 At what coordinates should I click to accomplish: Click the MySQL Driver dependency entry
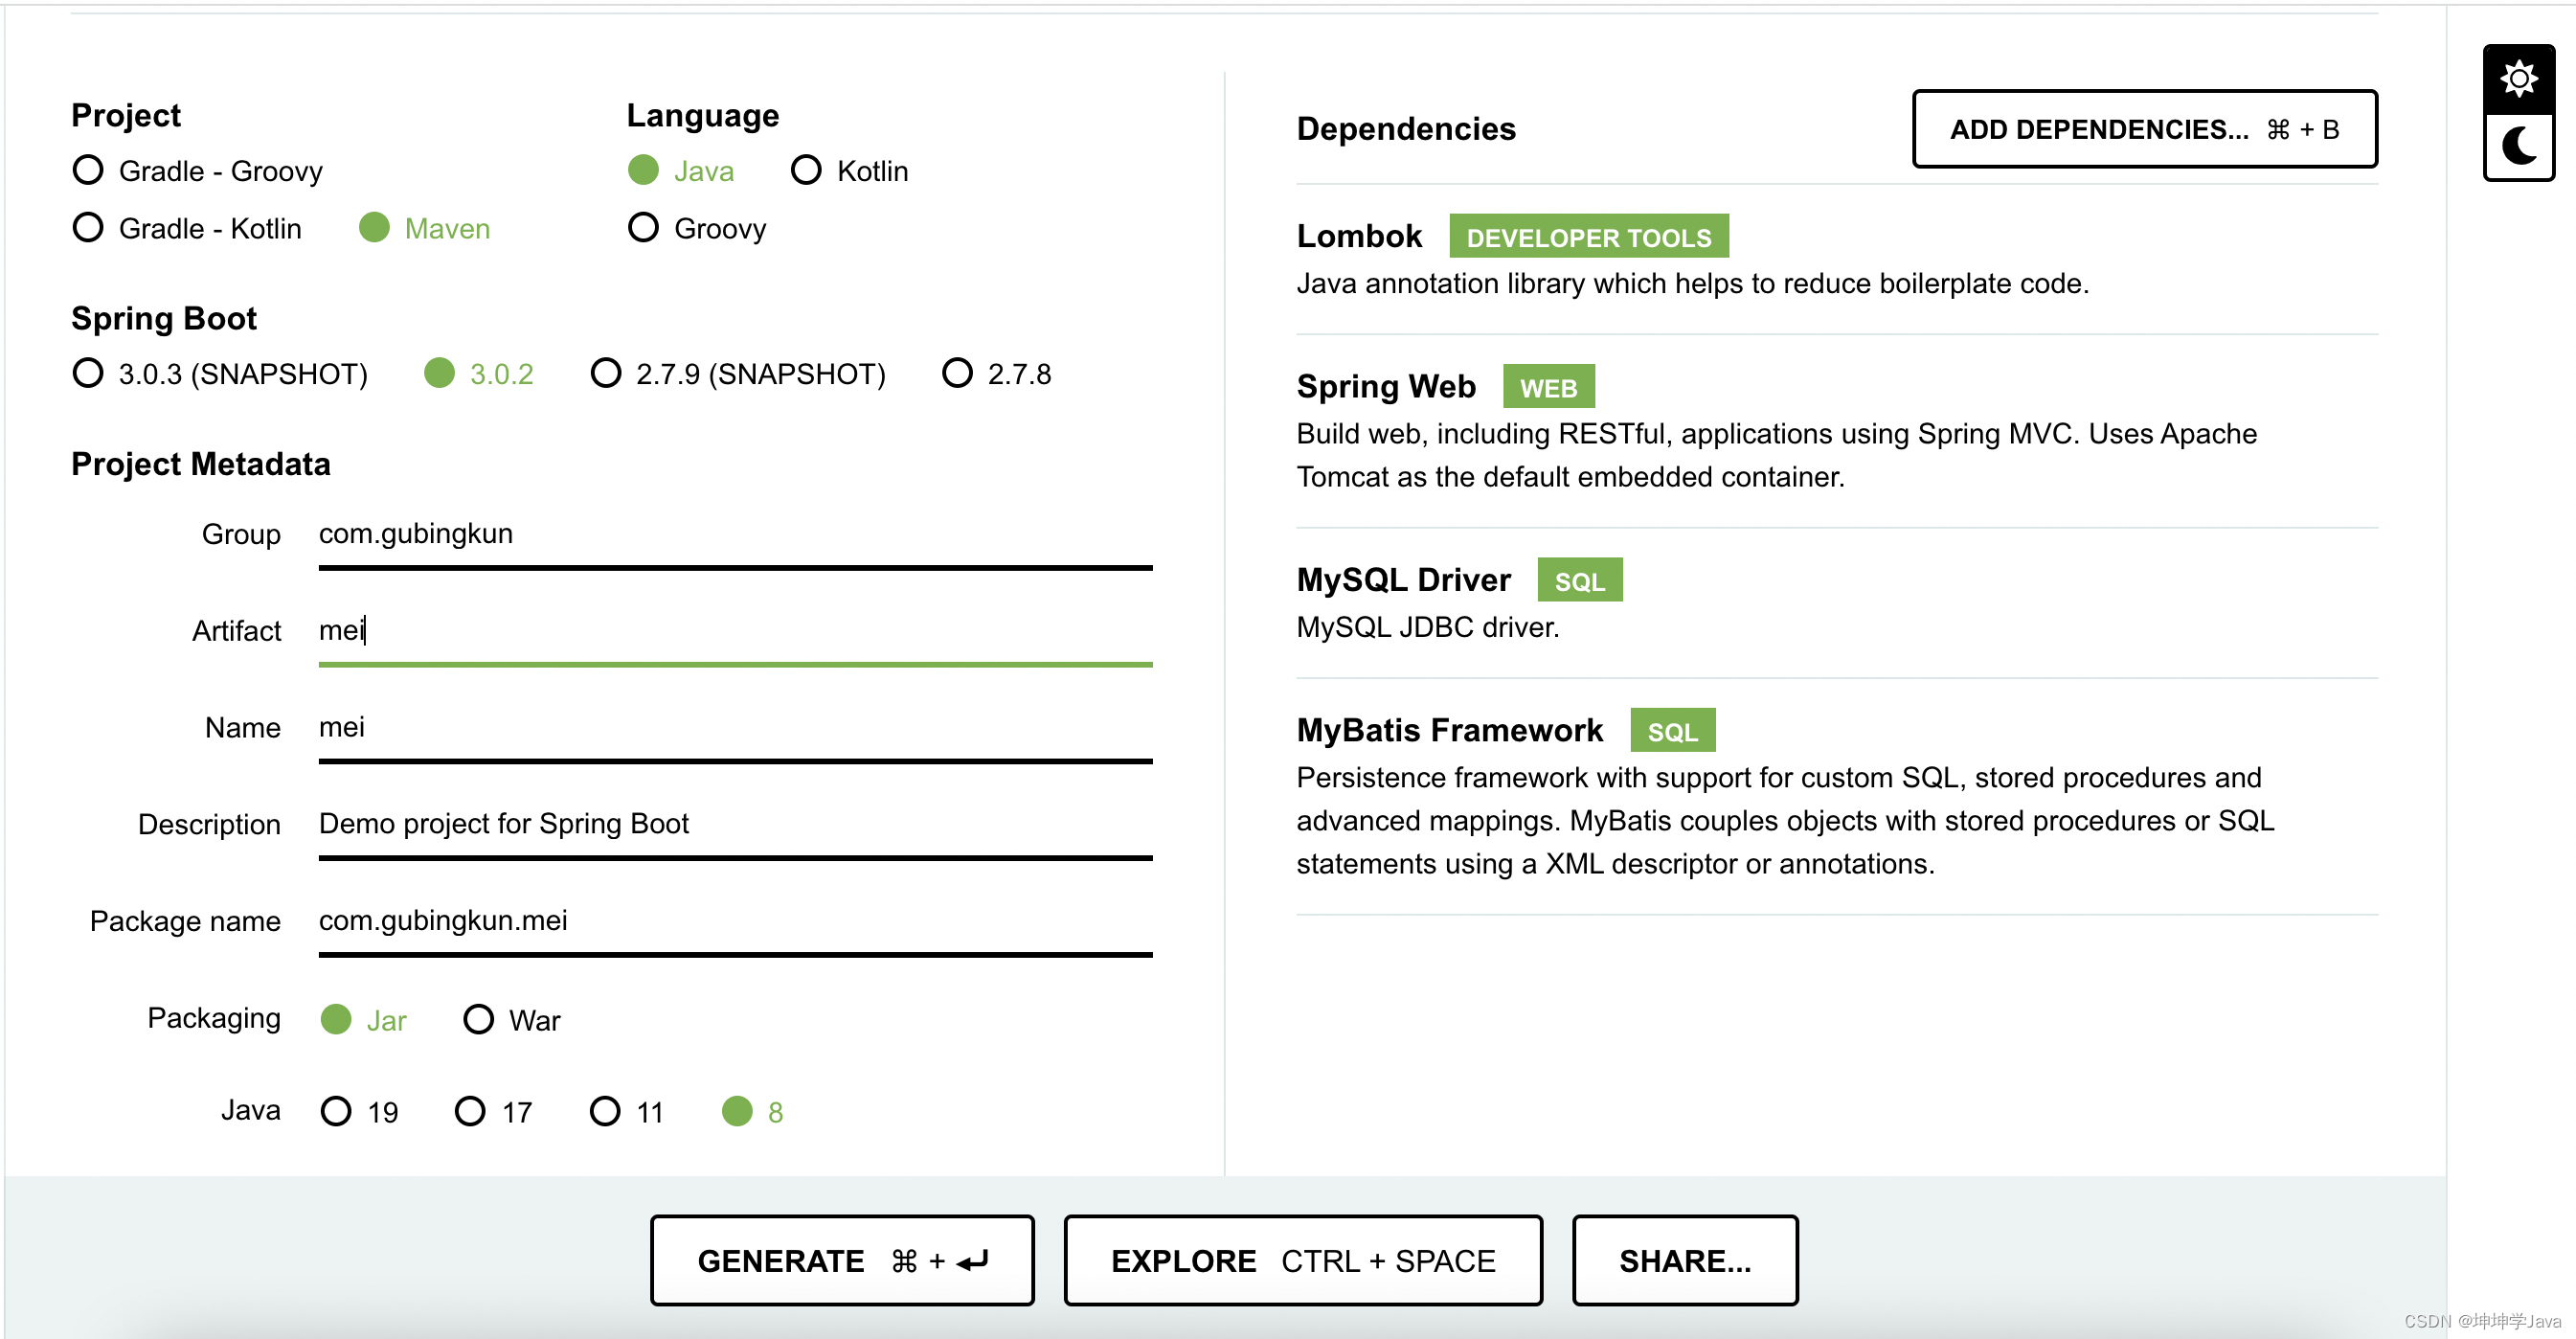(x=1837, y=603)
